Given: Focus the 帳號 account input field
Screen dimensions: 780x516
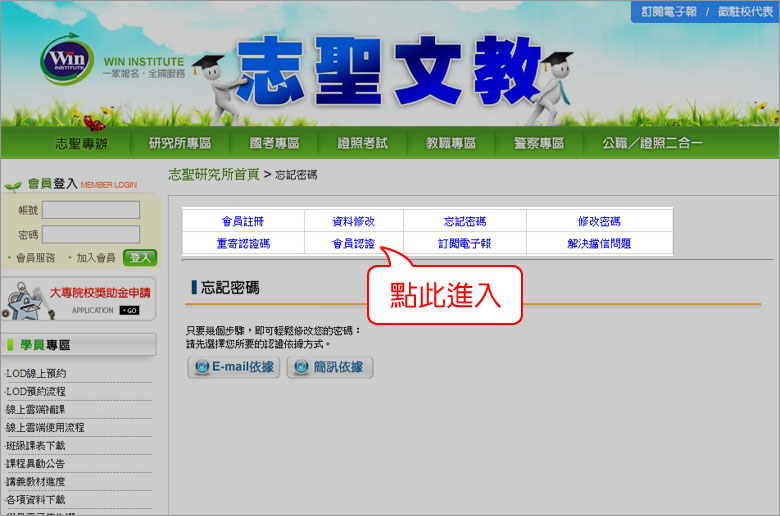Looking at the screenshot, I should point(91,210).
